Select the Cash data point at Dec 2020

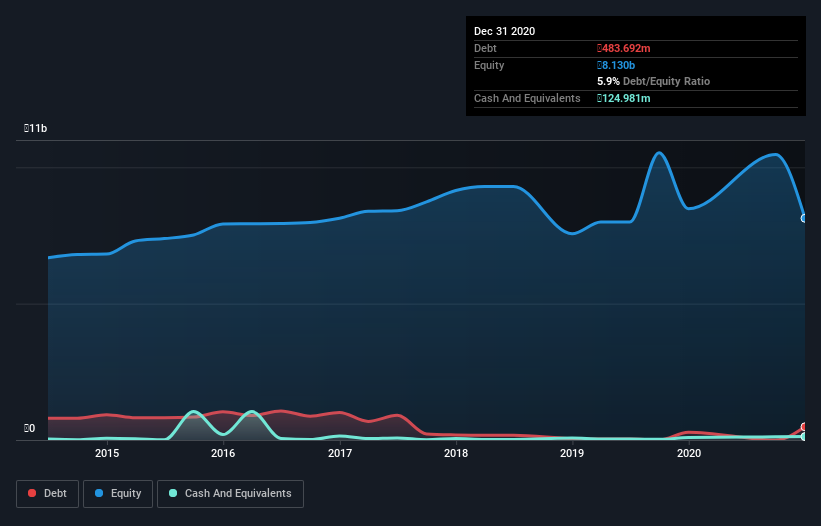click(804, 437)
